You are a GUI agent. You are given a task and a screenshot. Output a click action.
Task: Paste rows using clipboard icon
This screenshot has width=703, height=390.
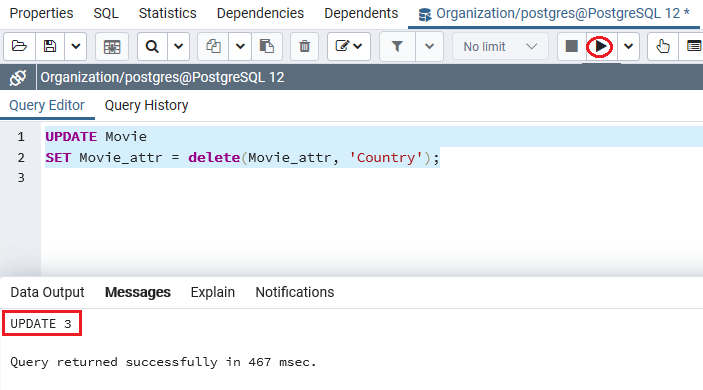click(x=267, y=46)
